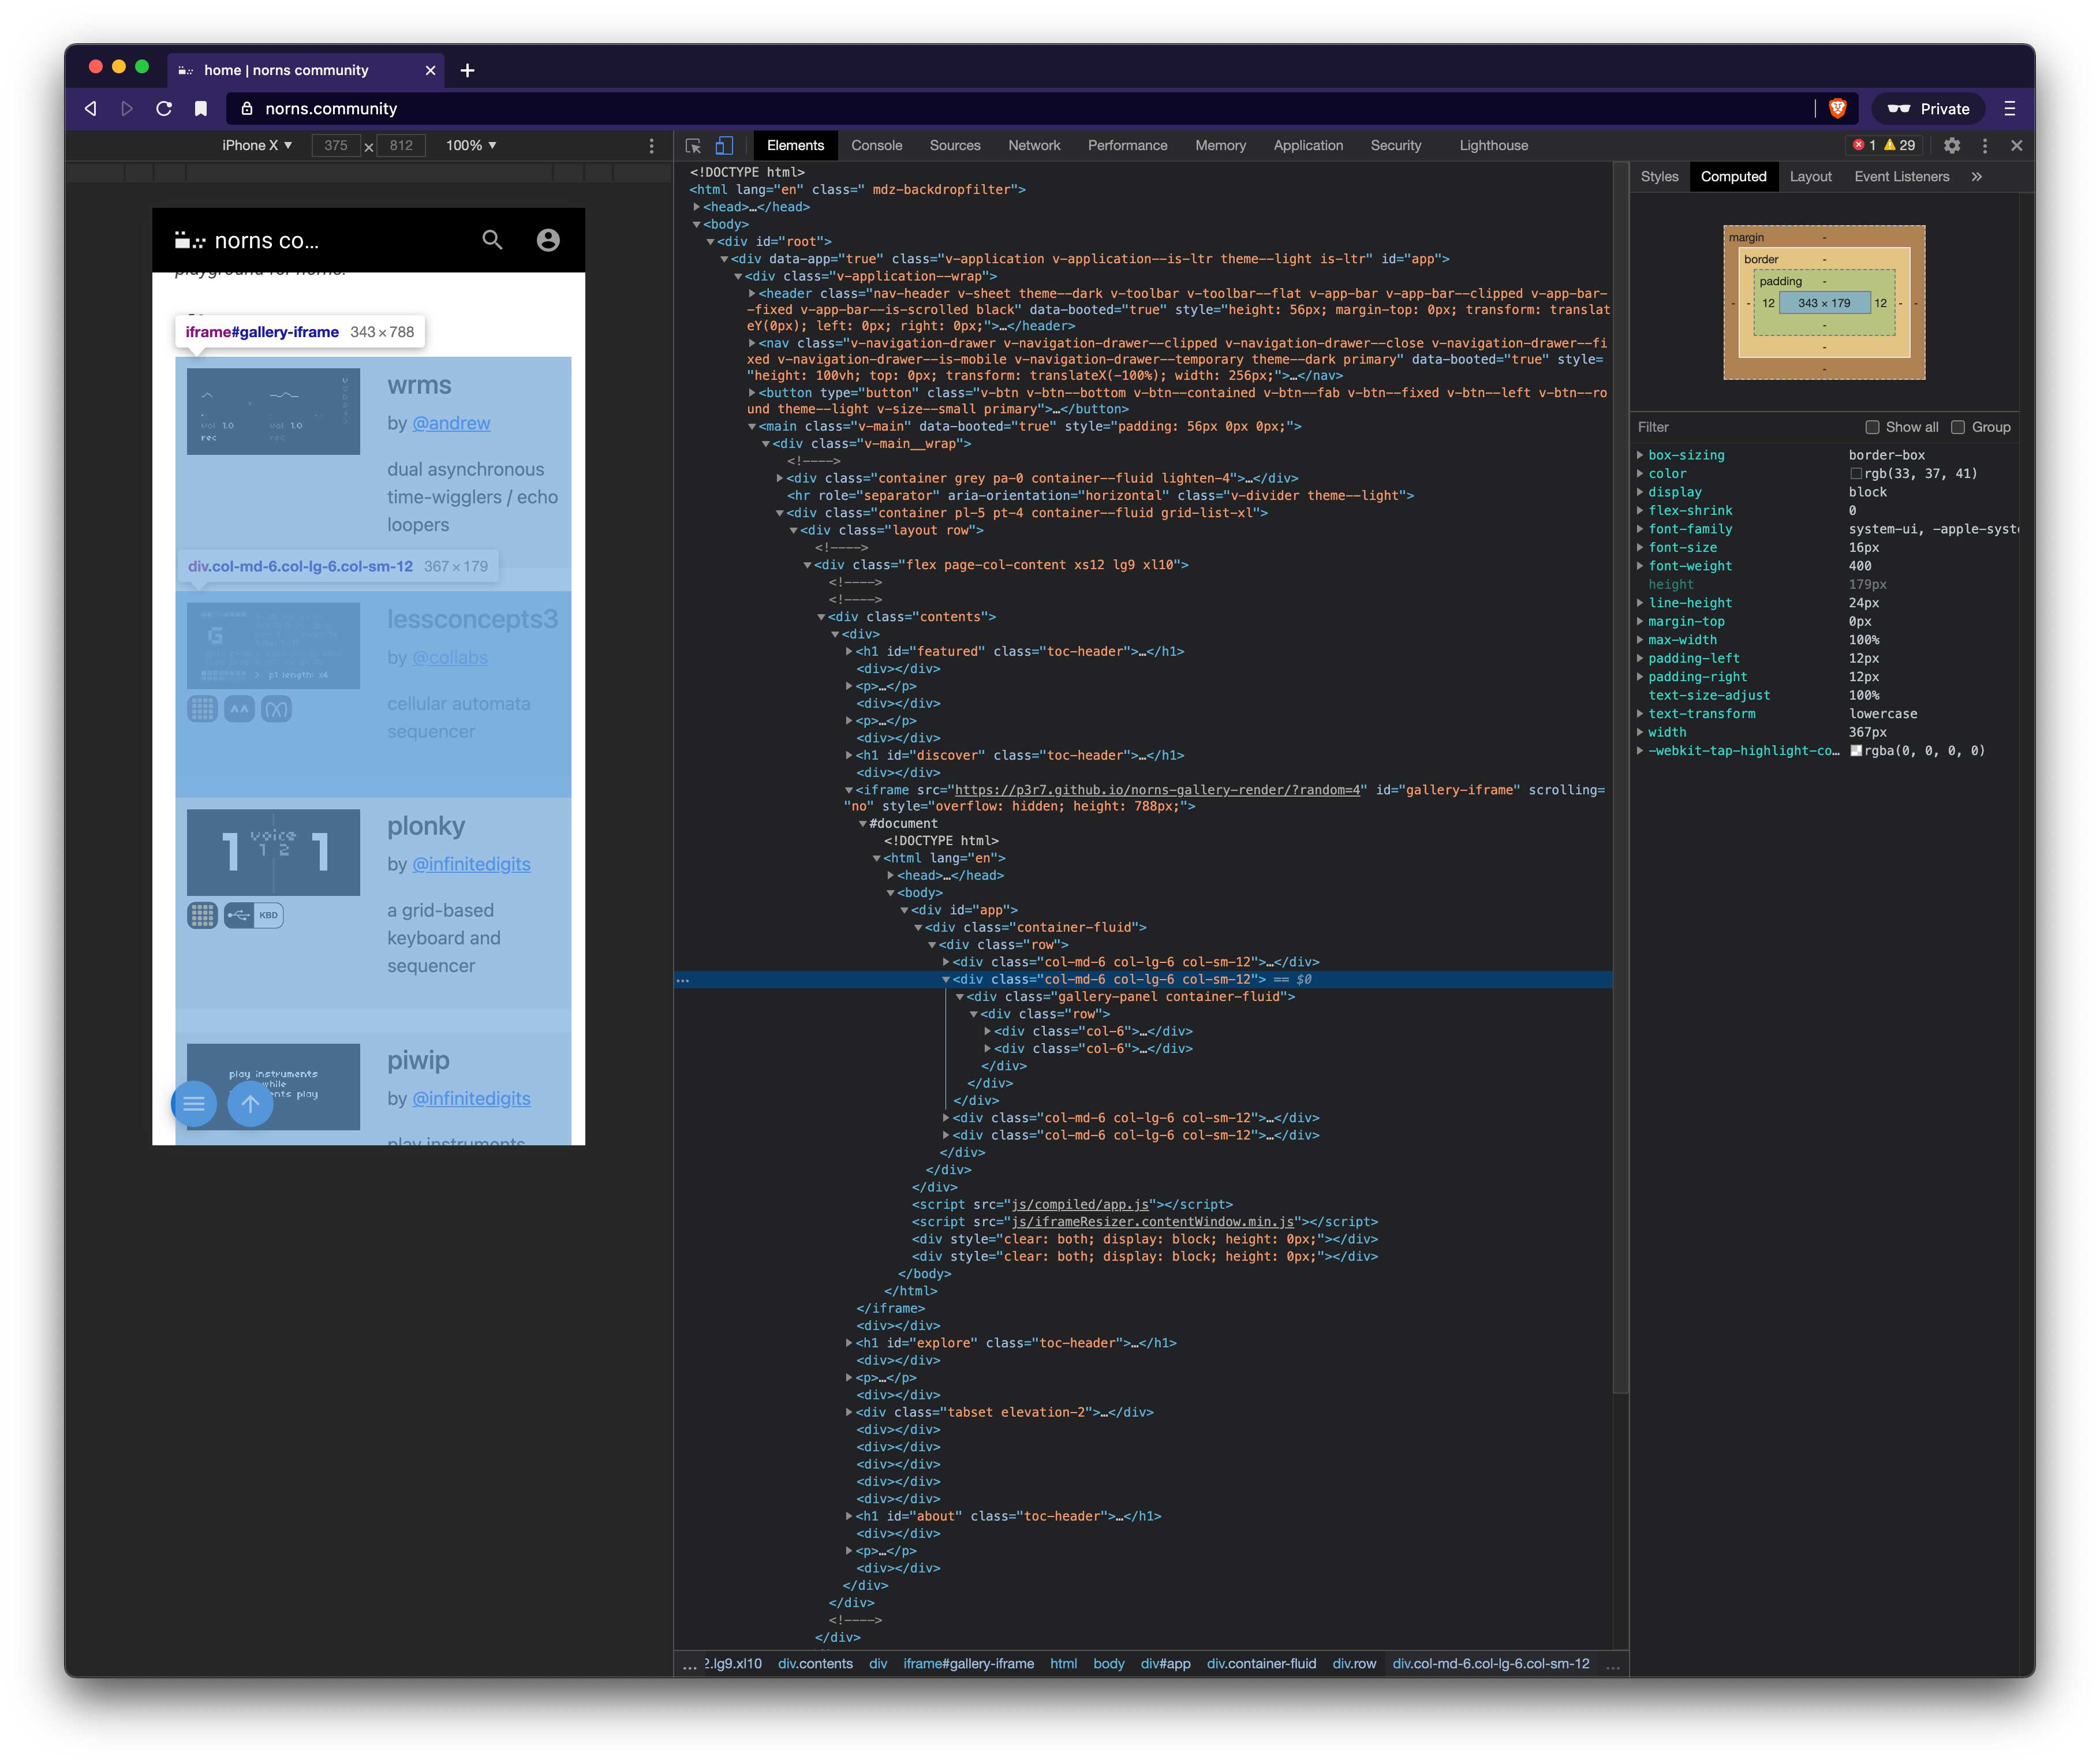Open the @collabs author link

450,658
